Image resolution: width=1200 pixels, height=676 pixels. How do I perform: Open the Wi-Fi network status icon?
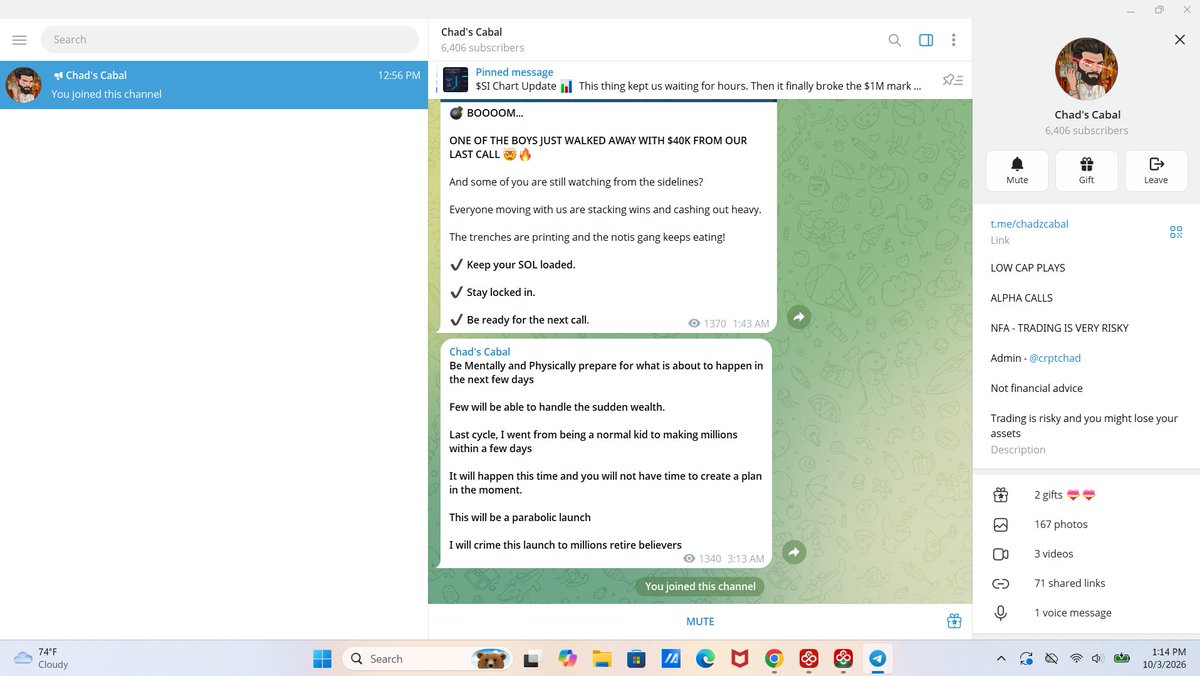coord(1076,658)
